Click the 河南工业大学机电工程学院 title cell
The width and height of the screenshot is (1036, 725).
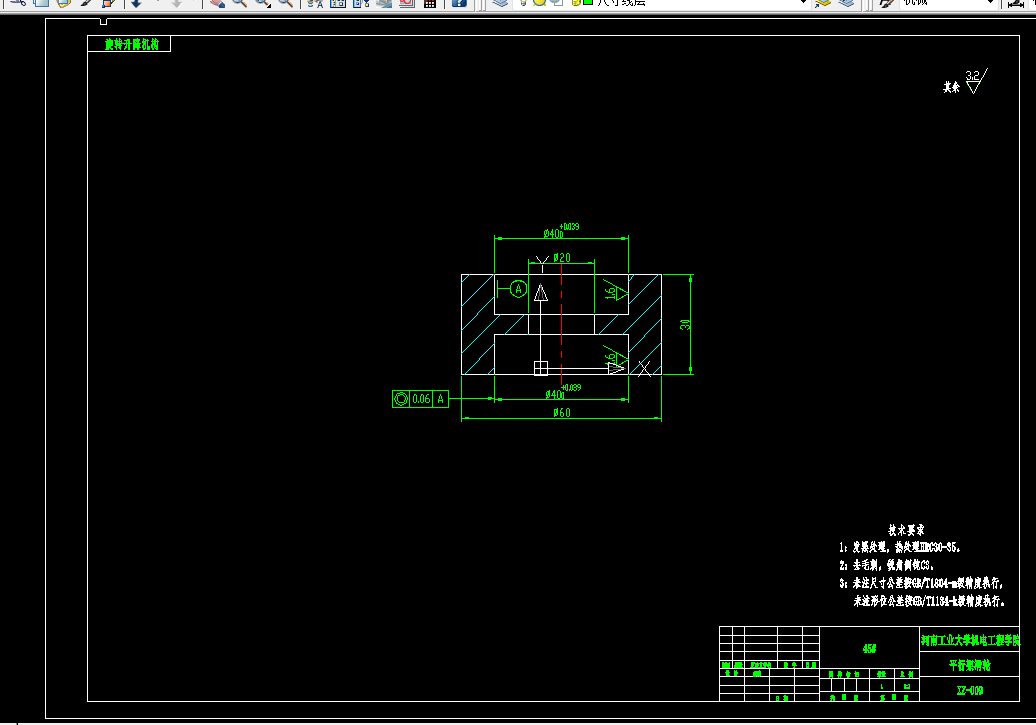(969, 640)
